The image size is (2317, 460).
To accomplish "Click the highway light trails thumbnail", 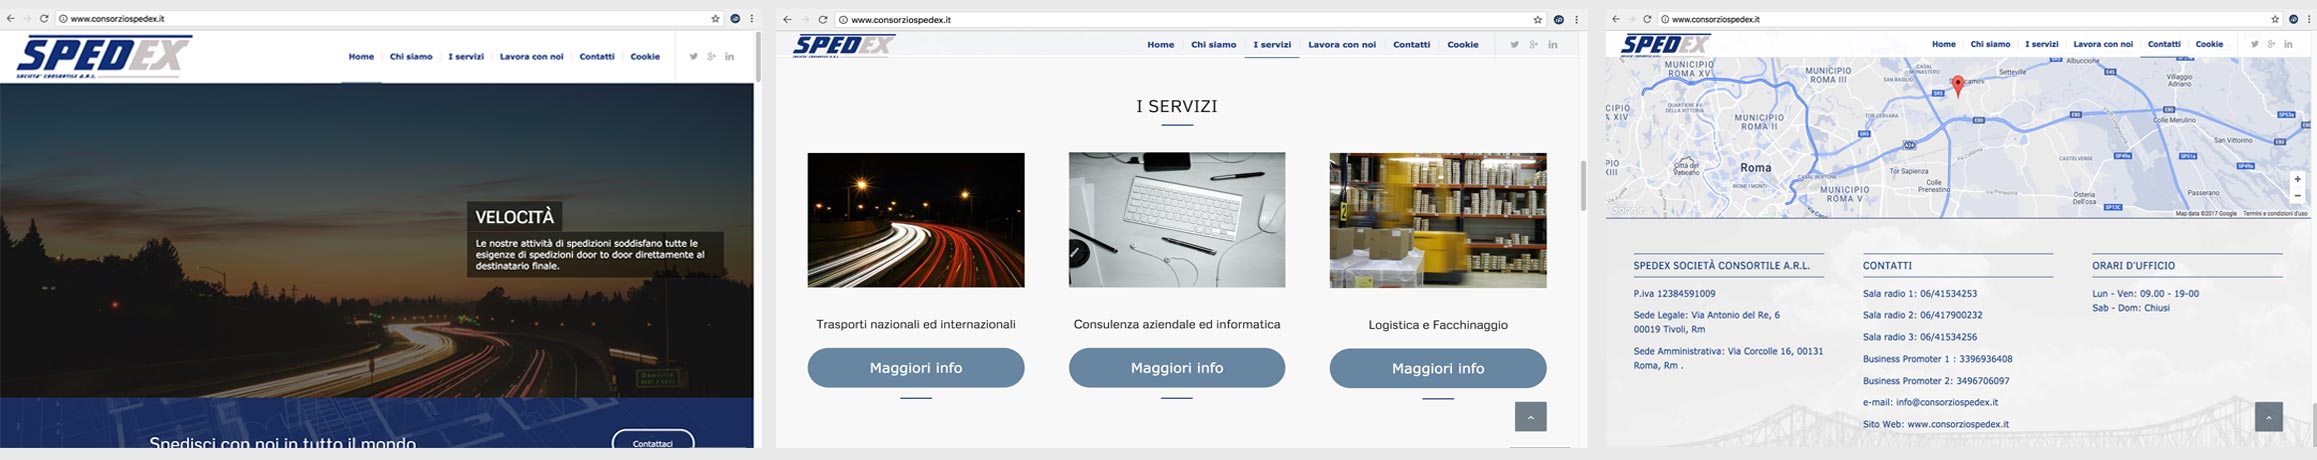I will click(916, 220).
